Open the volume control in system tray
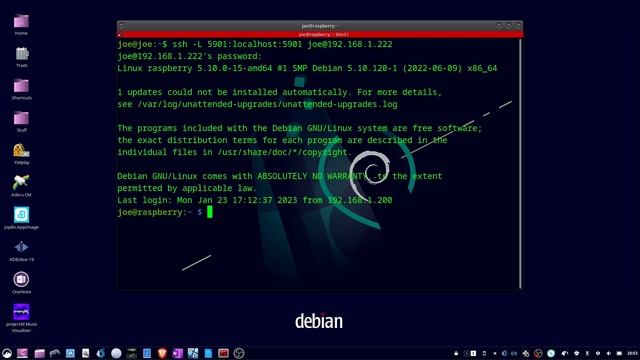 (609, 353)
